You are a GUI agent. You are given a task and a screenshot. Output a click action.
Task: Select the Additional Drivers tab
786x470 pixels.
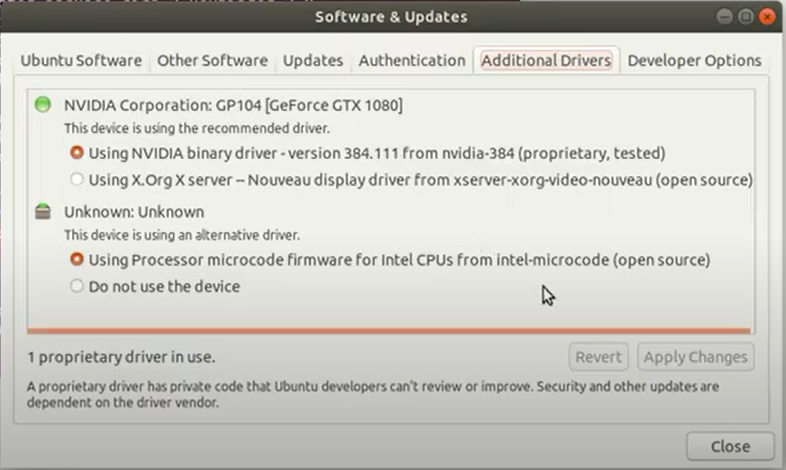point(546,61)
